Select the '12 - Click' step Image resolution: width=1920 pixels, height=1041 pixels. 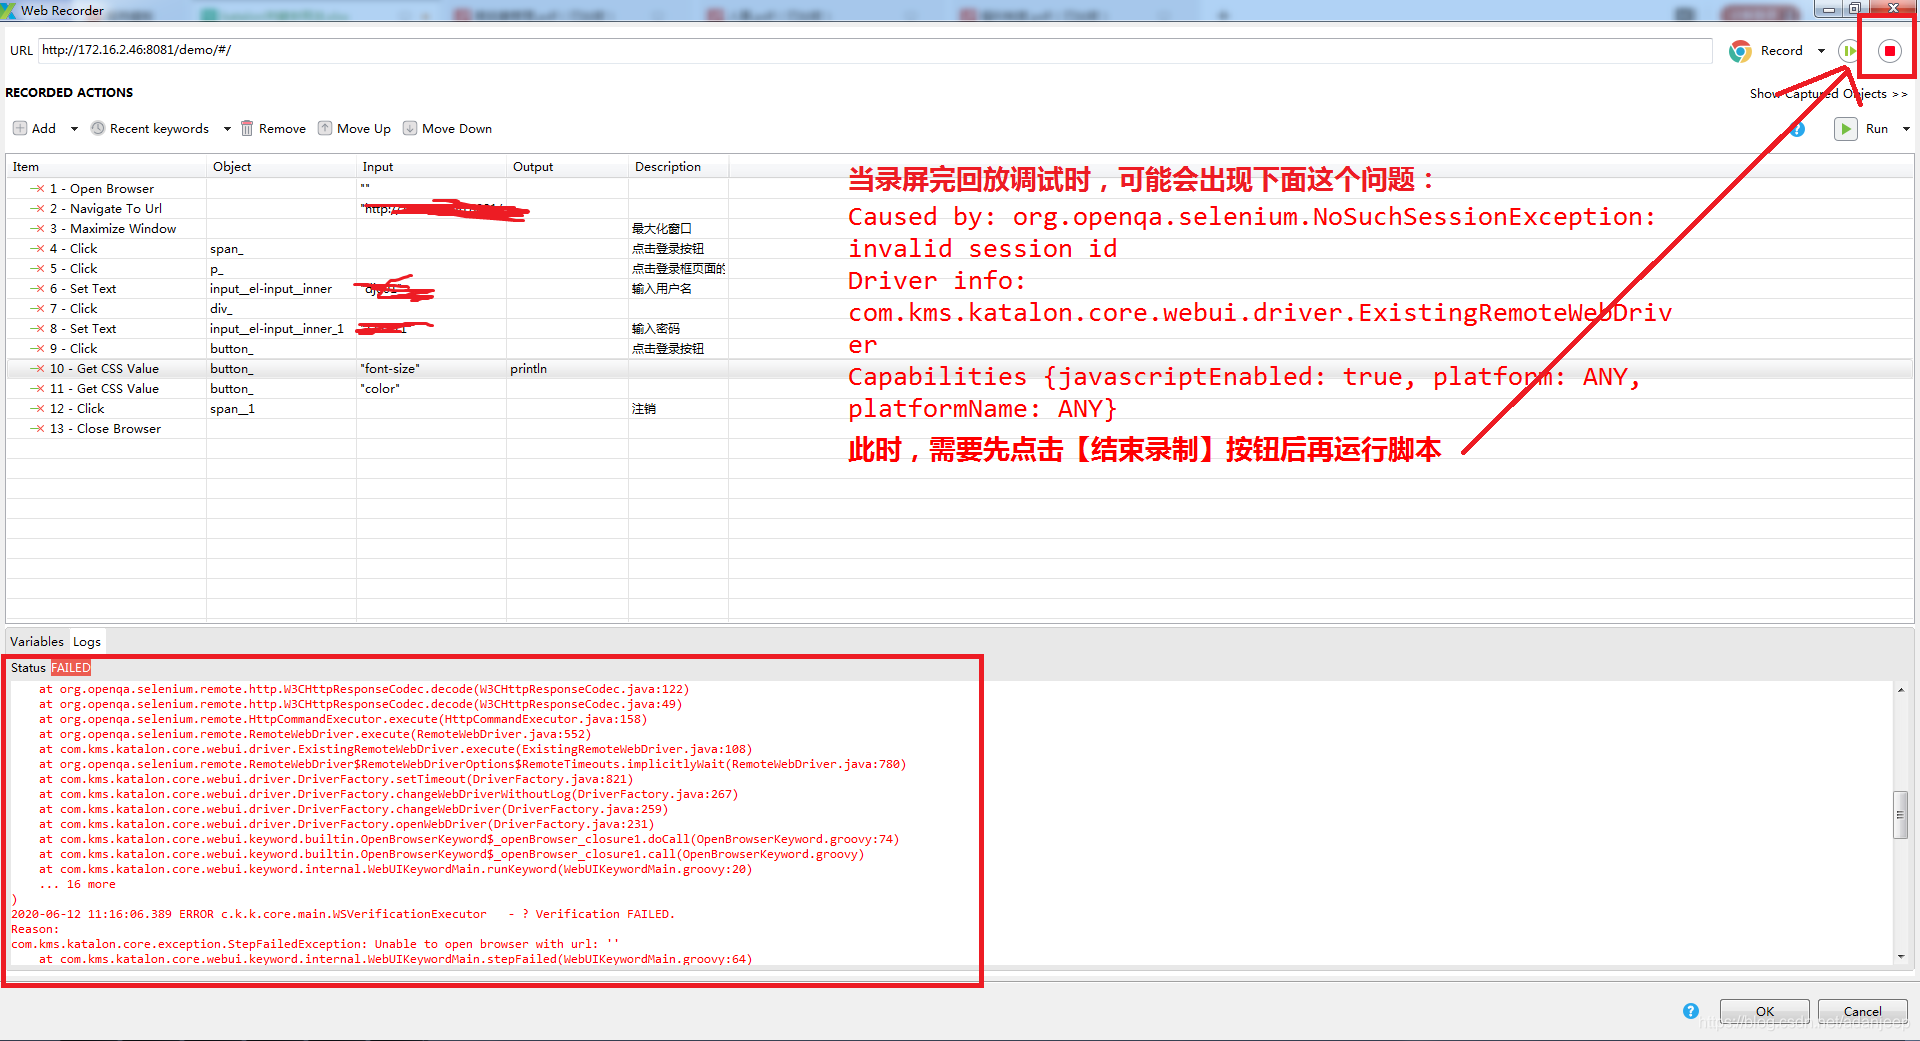pos(77,409)
